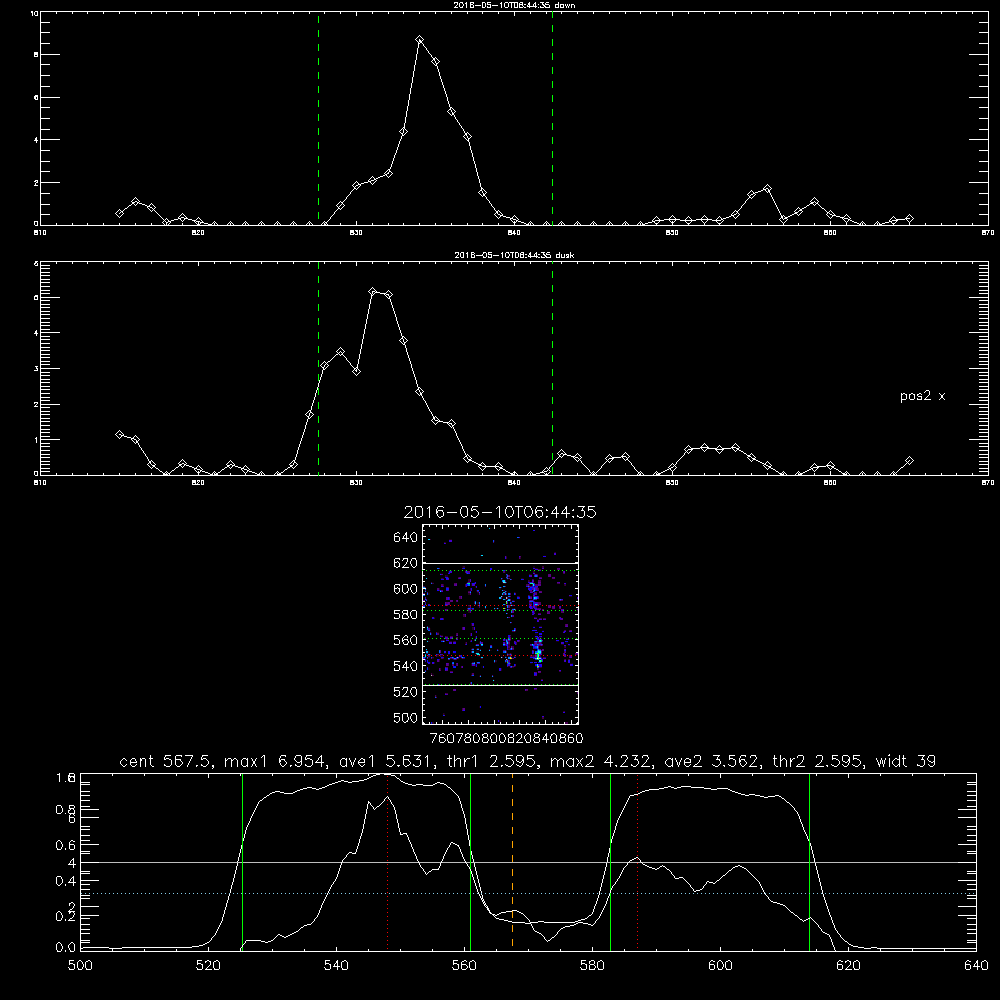Click the green solid line near 561 in bottom plot
Screen dimensions: 1000x1000
[x=470, y=861]
